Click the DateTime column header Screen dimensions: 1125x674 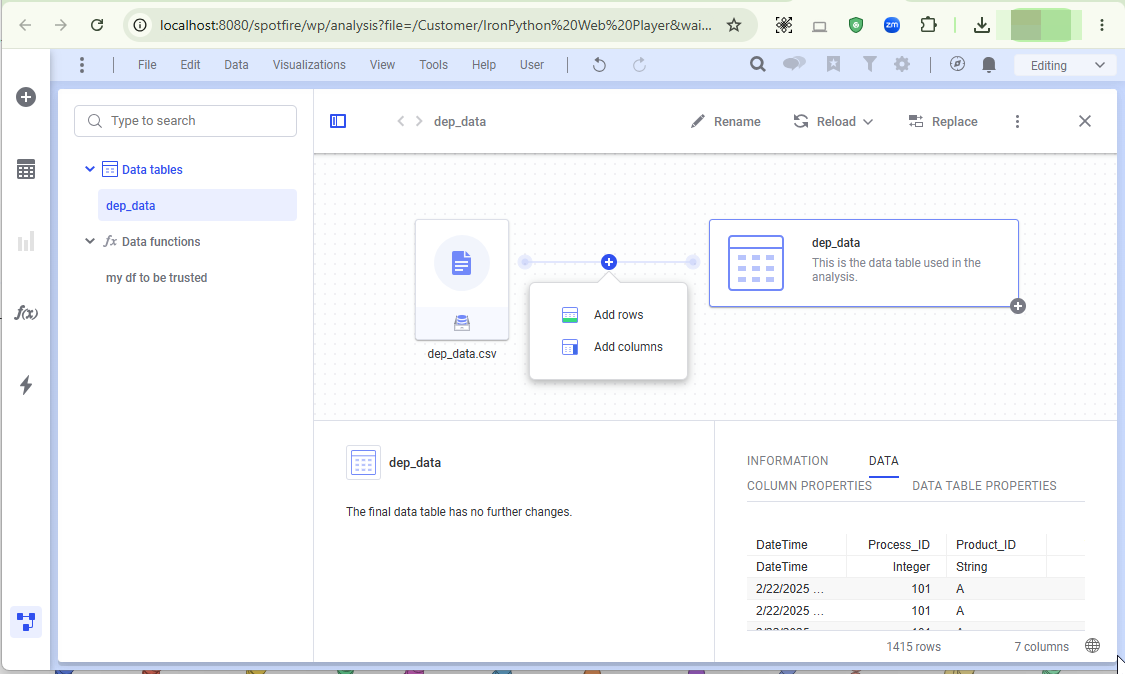point(781,545)
